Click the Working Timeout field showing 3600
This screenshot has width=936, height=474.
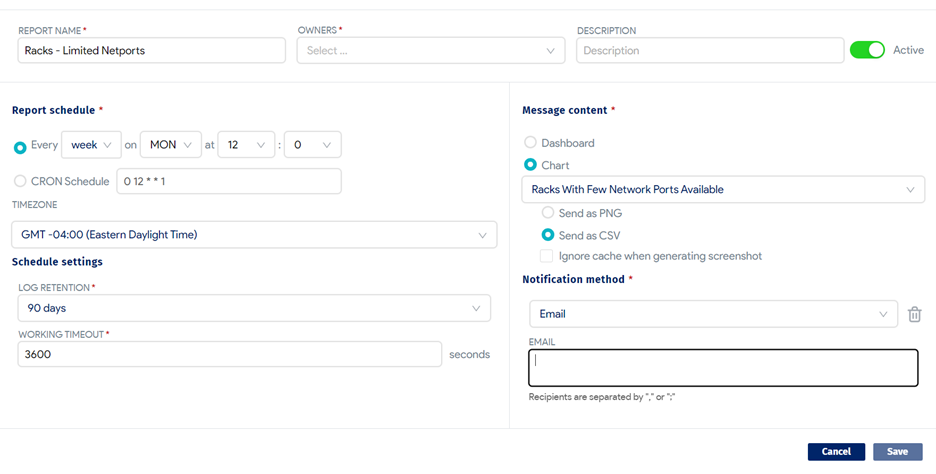coord(230,354)
